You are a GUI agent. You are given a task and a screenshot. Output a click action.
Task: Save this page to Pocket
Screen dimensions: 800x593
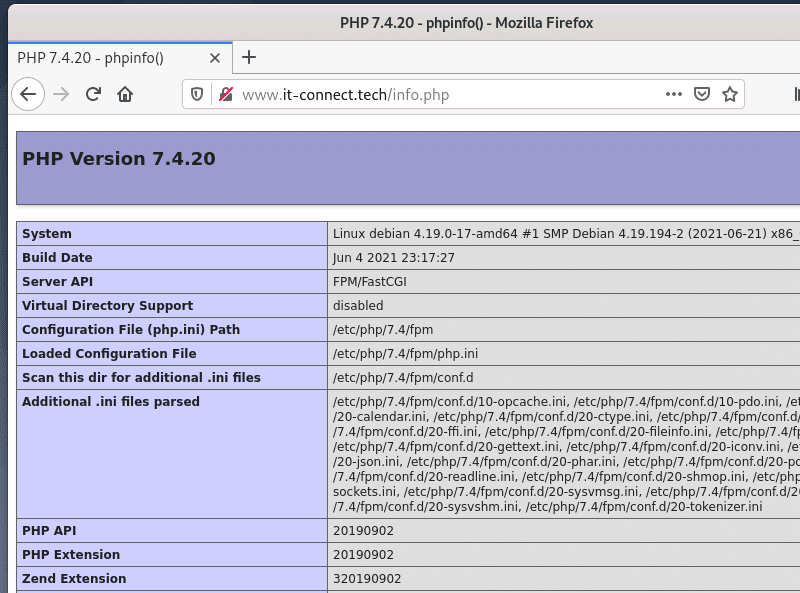tap(698, 94)
